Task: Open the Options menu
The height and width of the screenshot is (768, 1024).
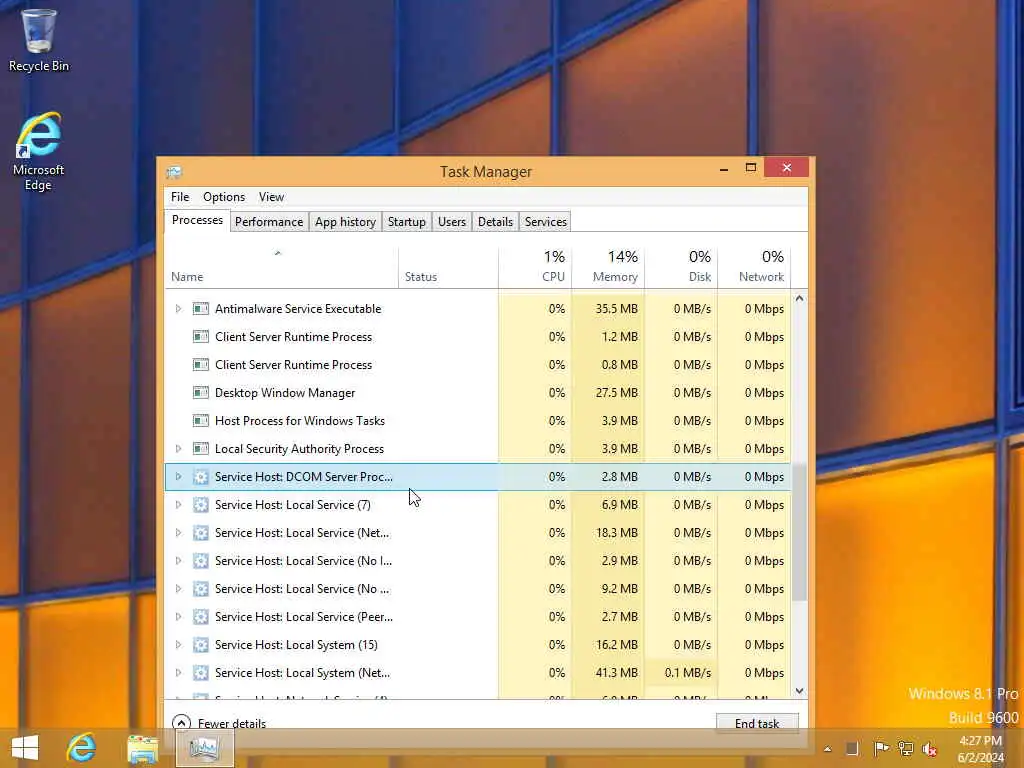Action: click(224, 197)
